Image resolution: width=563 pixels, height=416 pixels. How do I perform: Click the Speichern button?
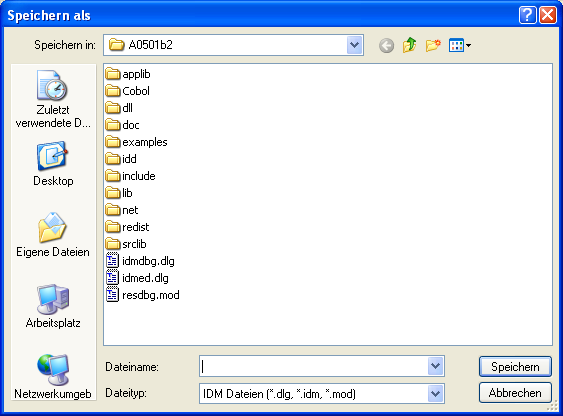click(515, 366)
